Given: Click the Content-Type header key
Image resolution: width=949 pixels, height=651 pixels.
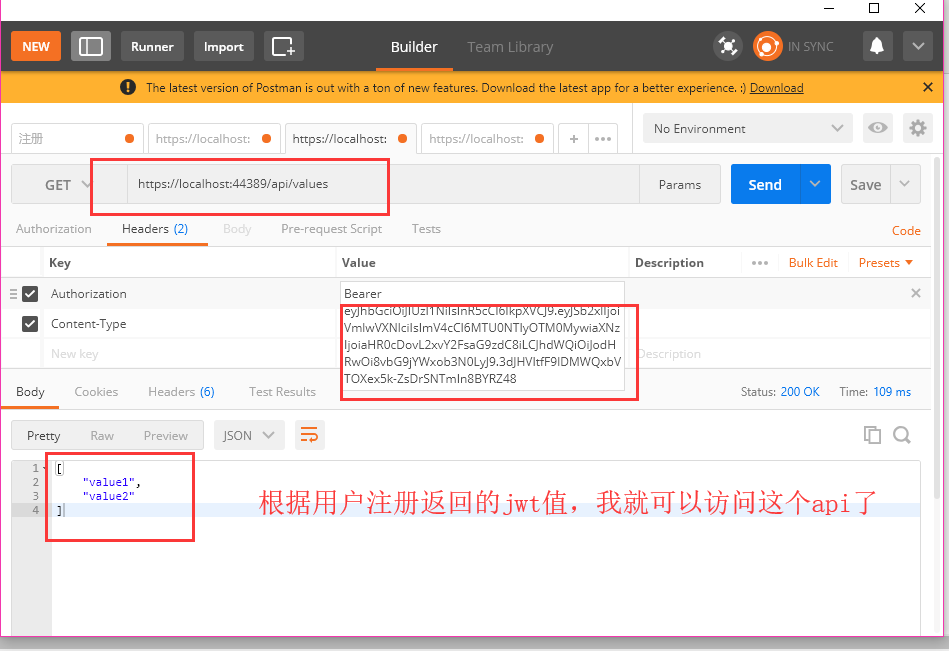Looking at the screenshot, I should click(x=88, y=324).
